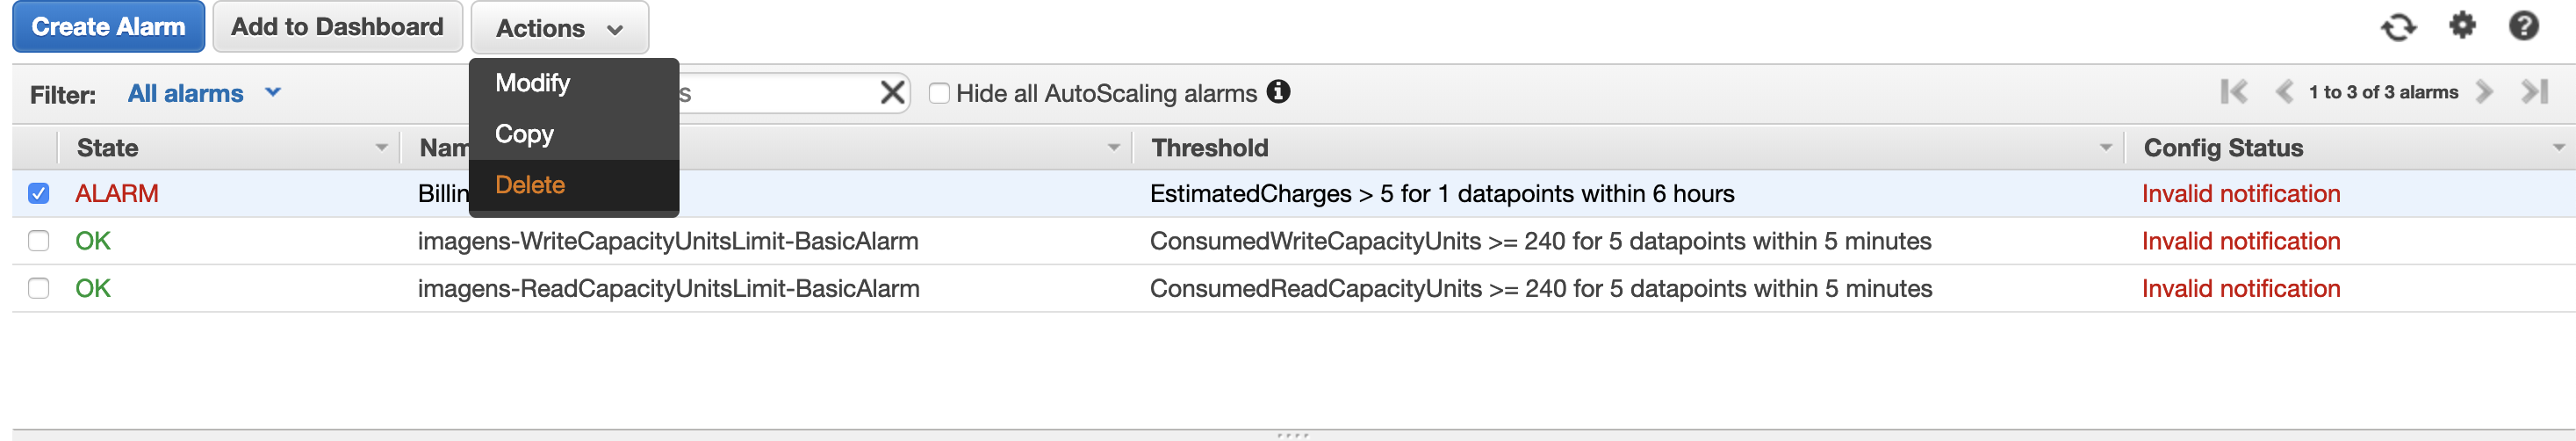Go to previous page of alarms
Screen dimensions: 2576x441
[2283, 92]
